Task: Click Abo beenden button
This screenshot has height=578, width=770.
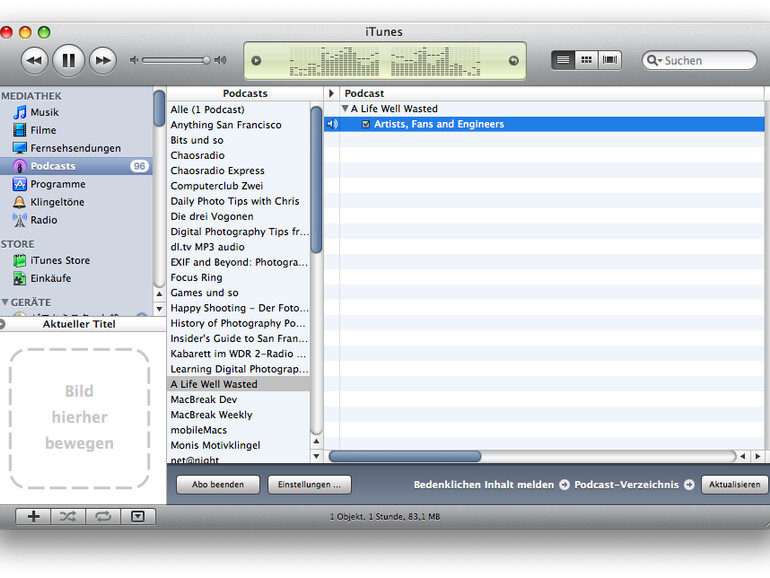Action: pyautogui.click(x=218, y=485)
